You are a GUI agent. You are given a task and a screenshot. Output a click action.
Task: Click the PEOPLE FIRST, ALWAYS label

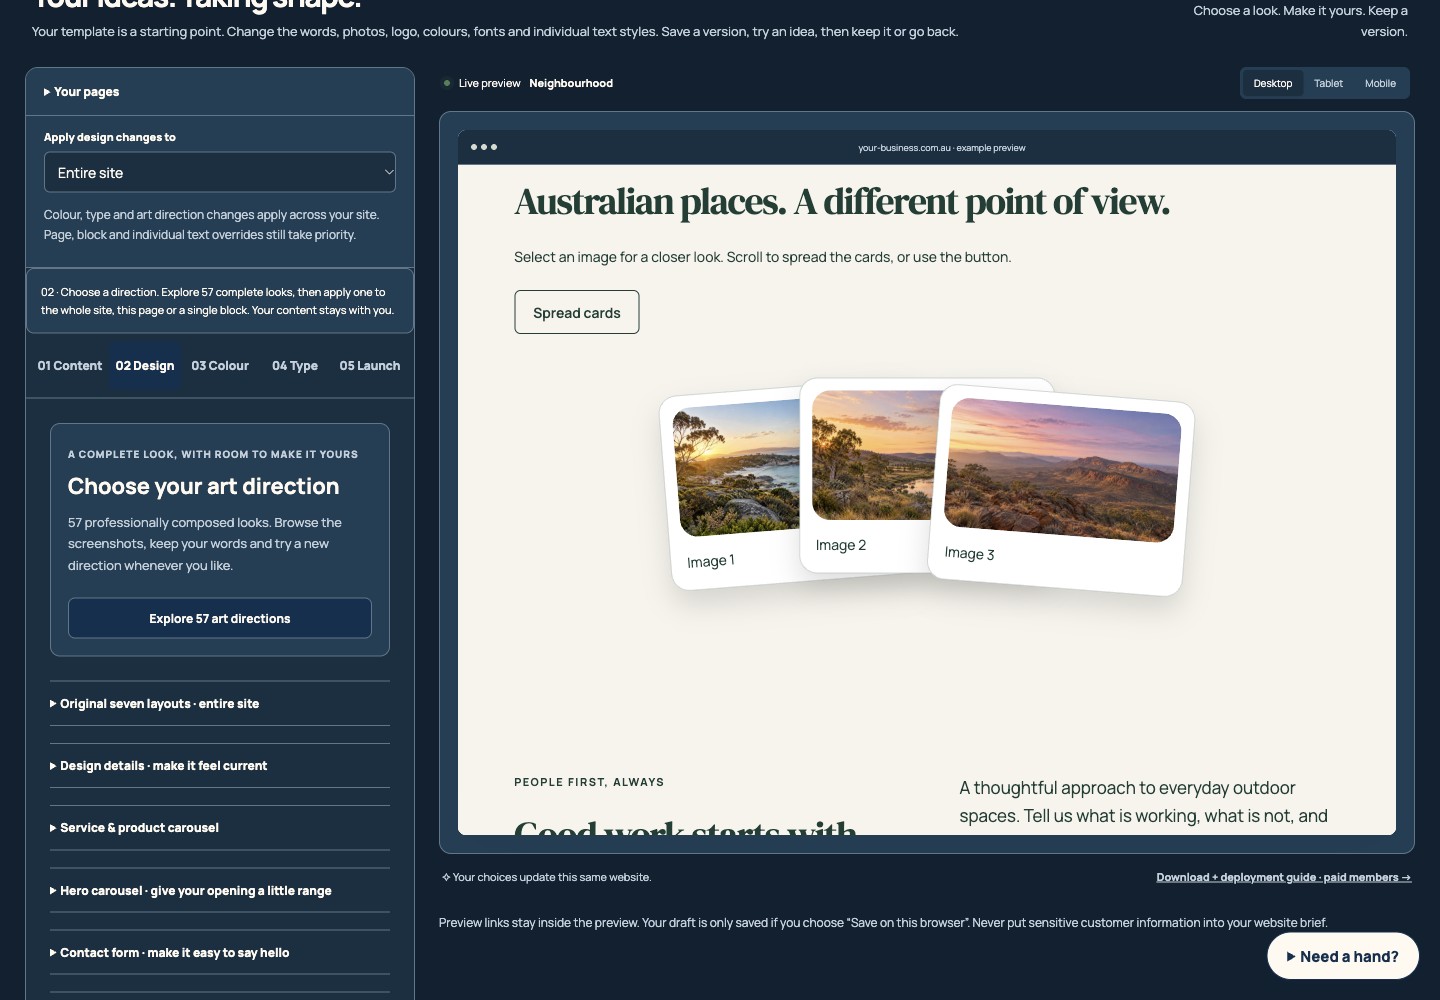589,782
